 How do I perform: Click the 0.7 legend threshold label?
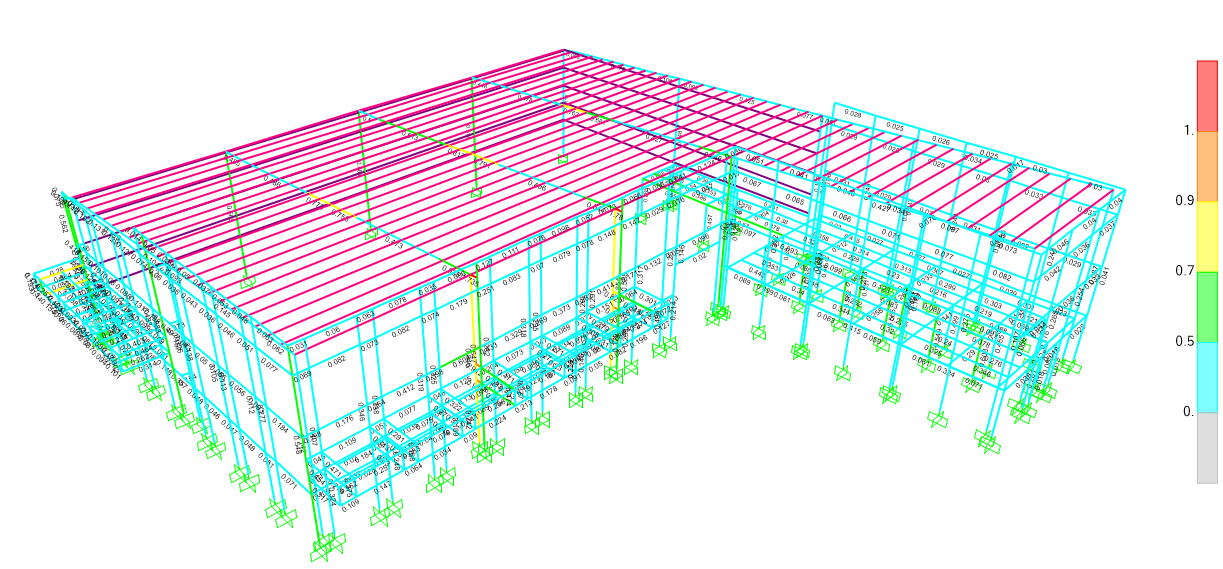coord(1184,271)
